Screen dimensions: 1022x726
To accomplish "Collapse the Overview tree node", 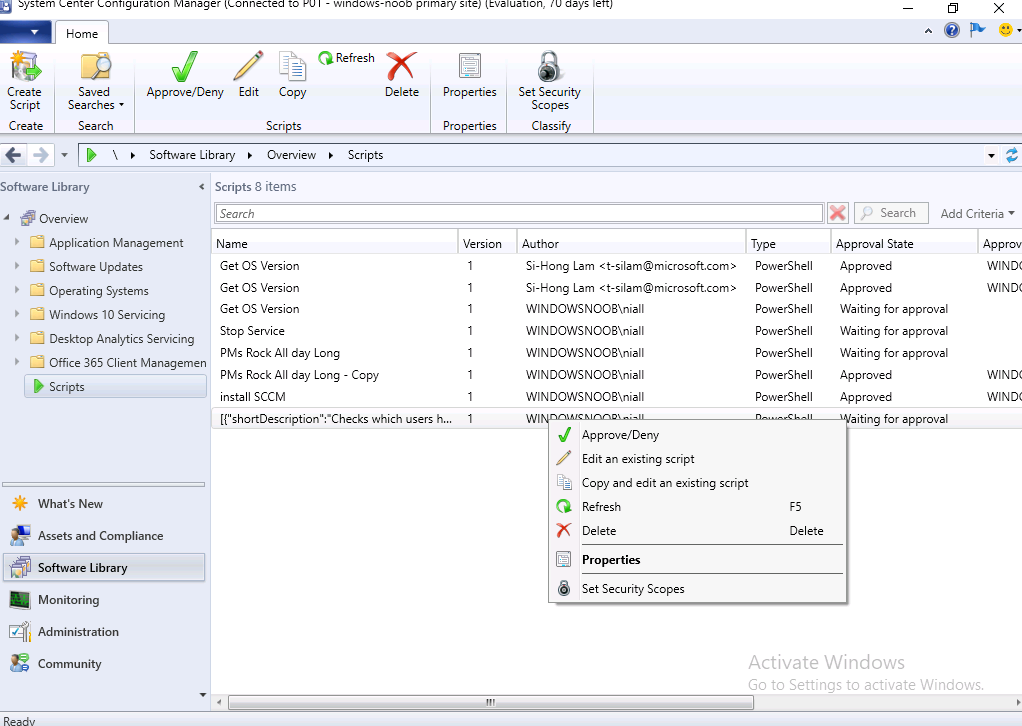I will (7, 218).
